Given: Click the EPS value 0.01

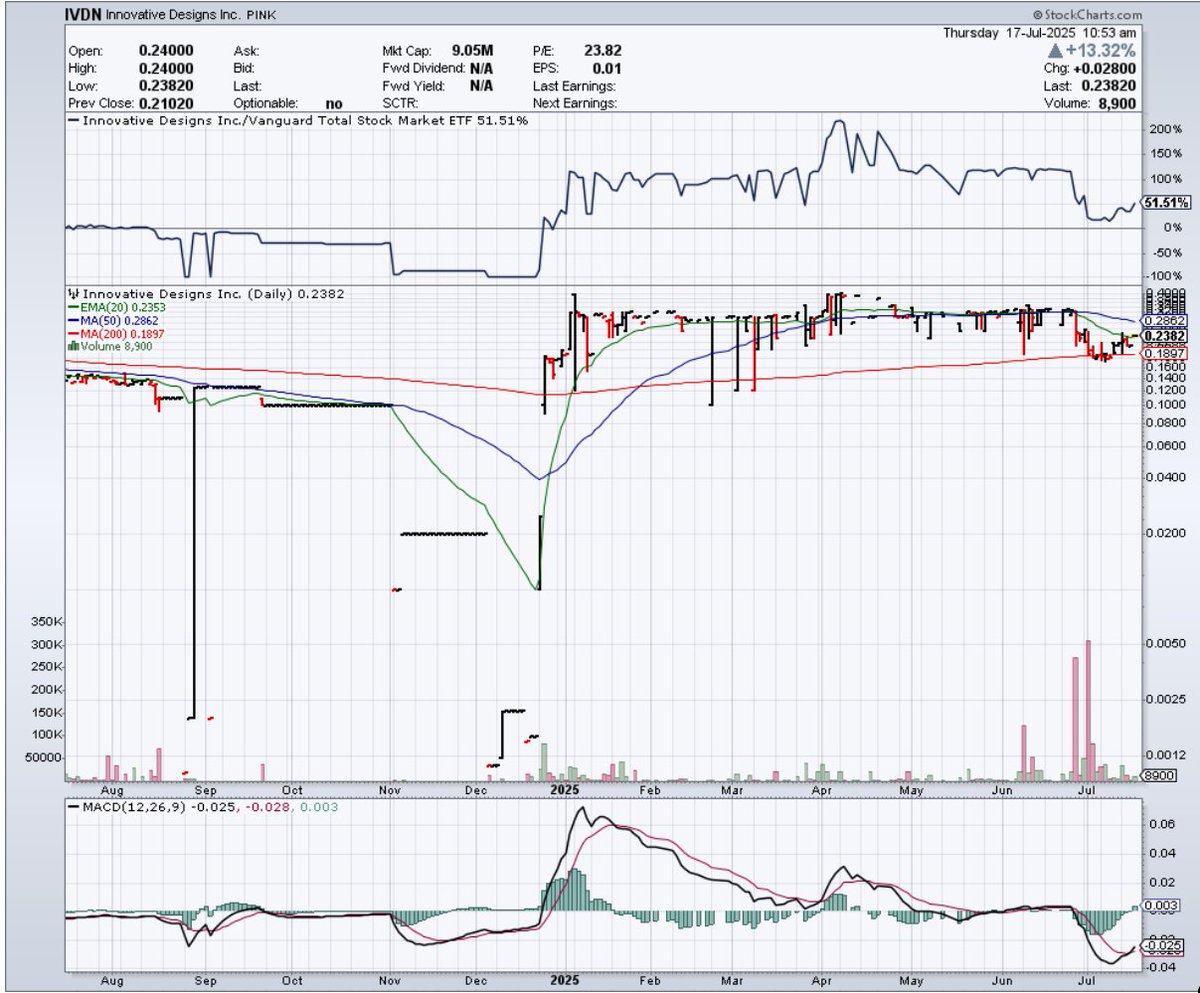Looking at the screenshot, I should pyautogui.click(x=605, y=69).
